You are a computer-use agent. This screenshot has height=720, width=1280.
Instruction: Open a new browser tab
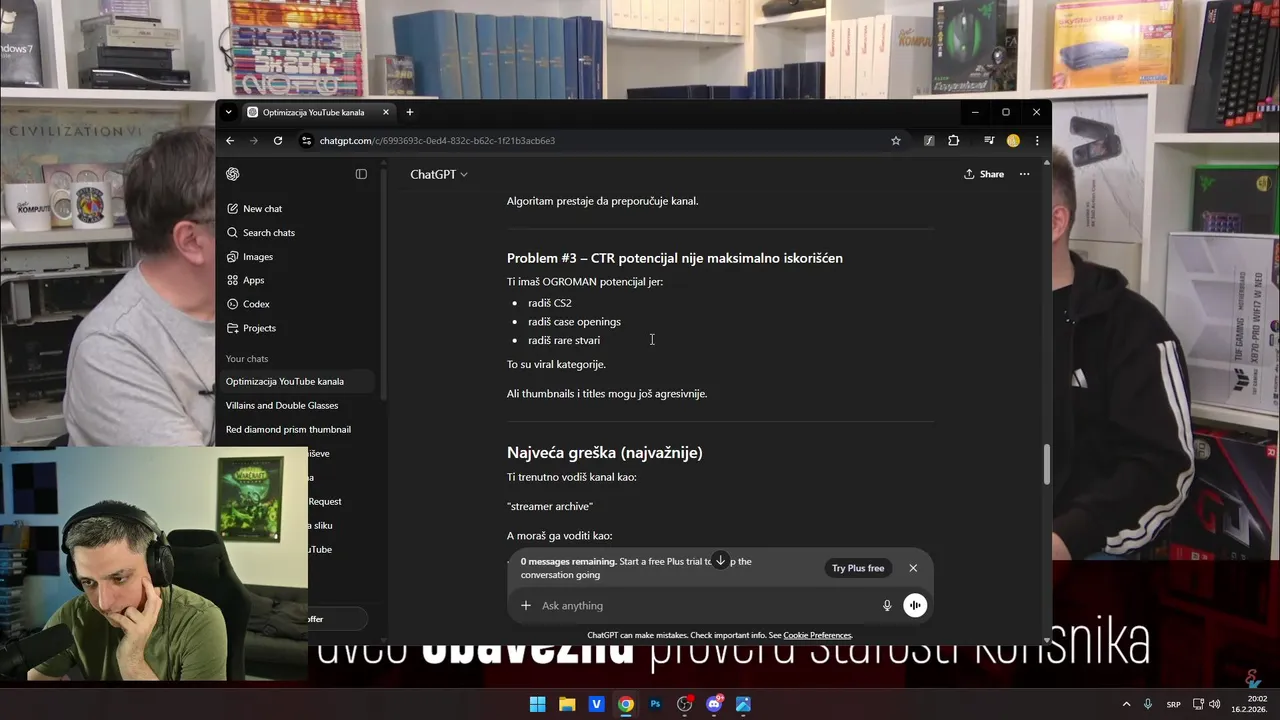point(409,112)
